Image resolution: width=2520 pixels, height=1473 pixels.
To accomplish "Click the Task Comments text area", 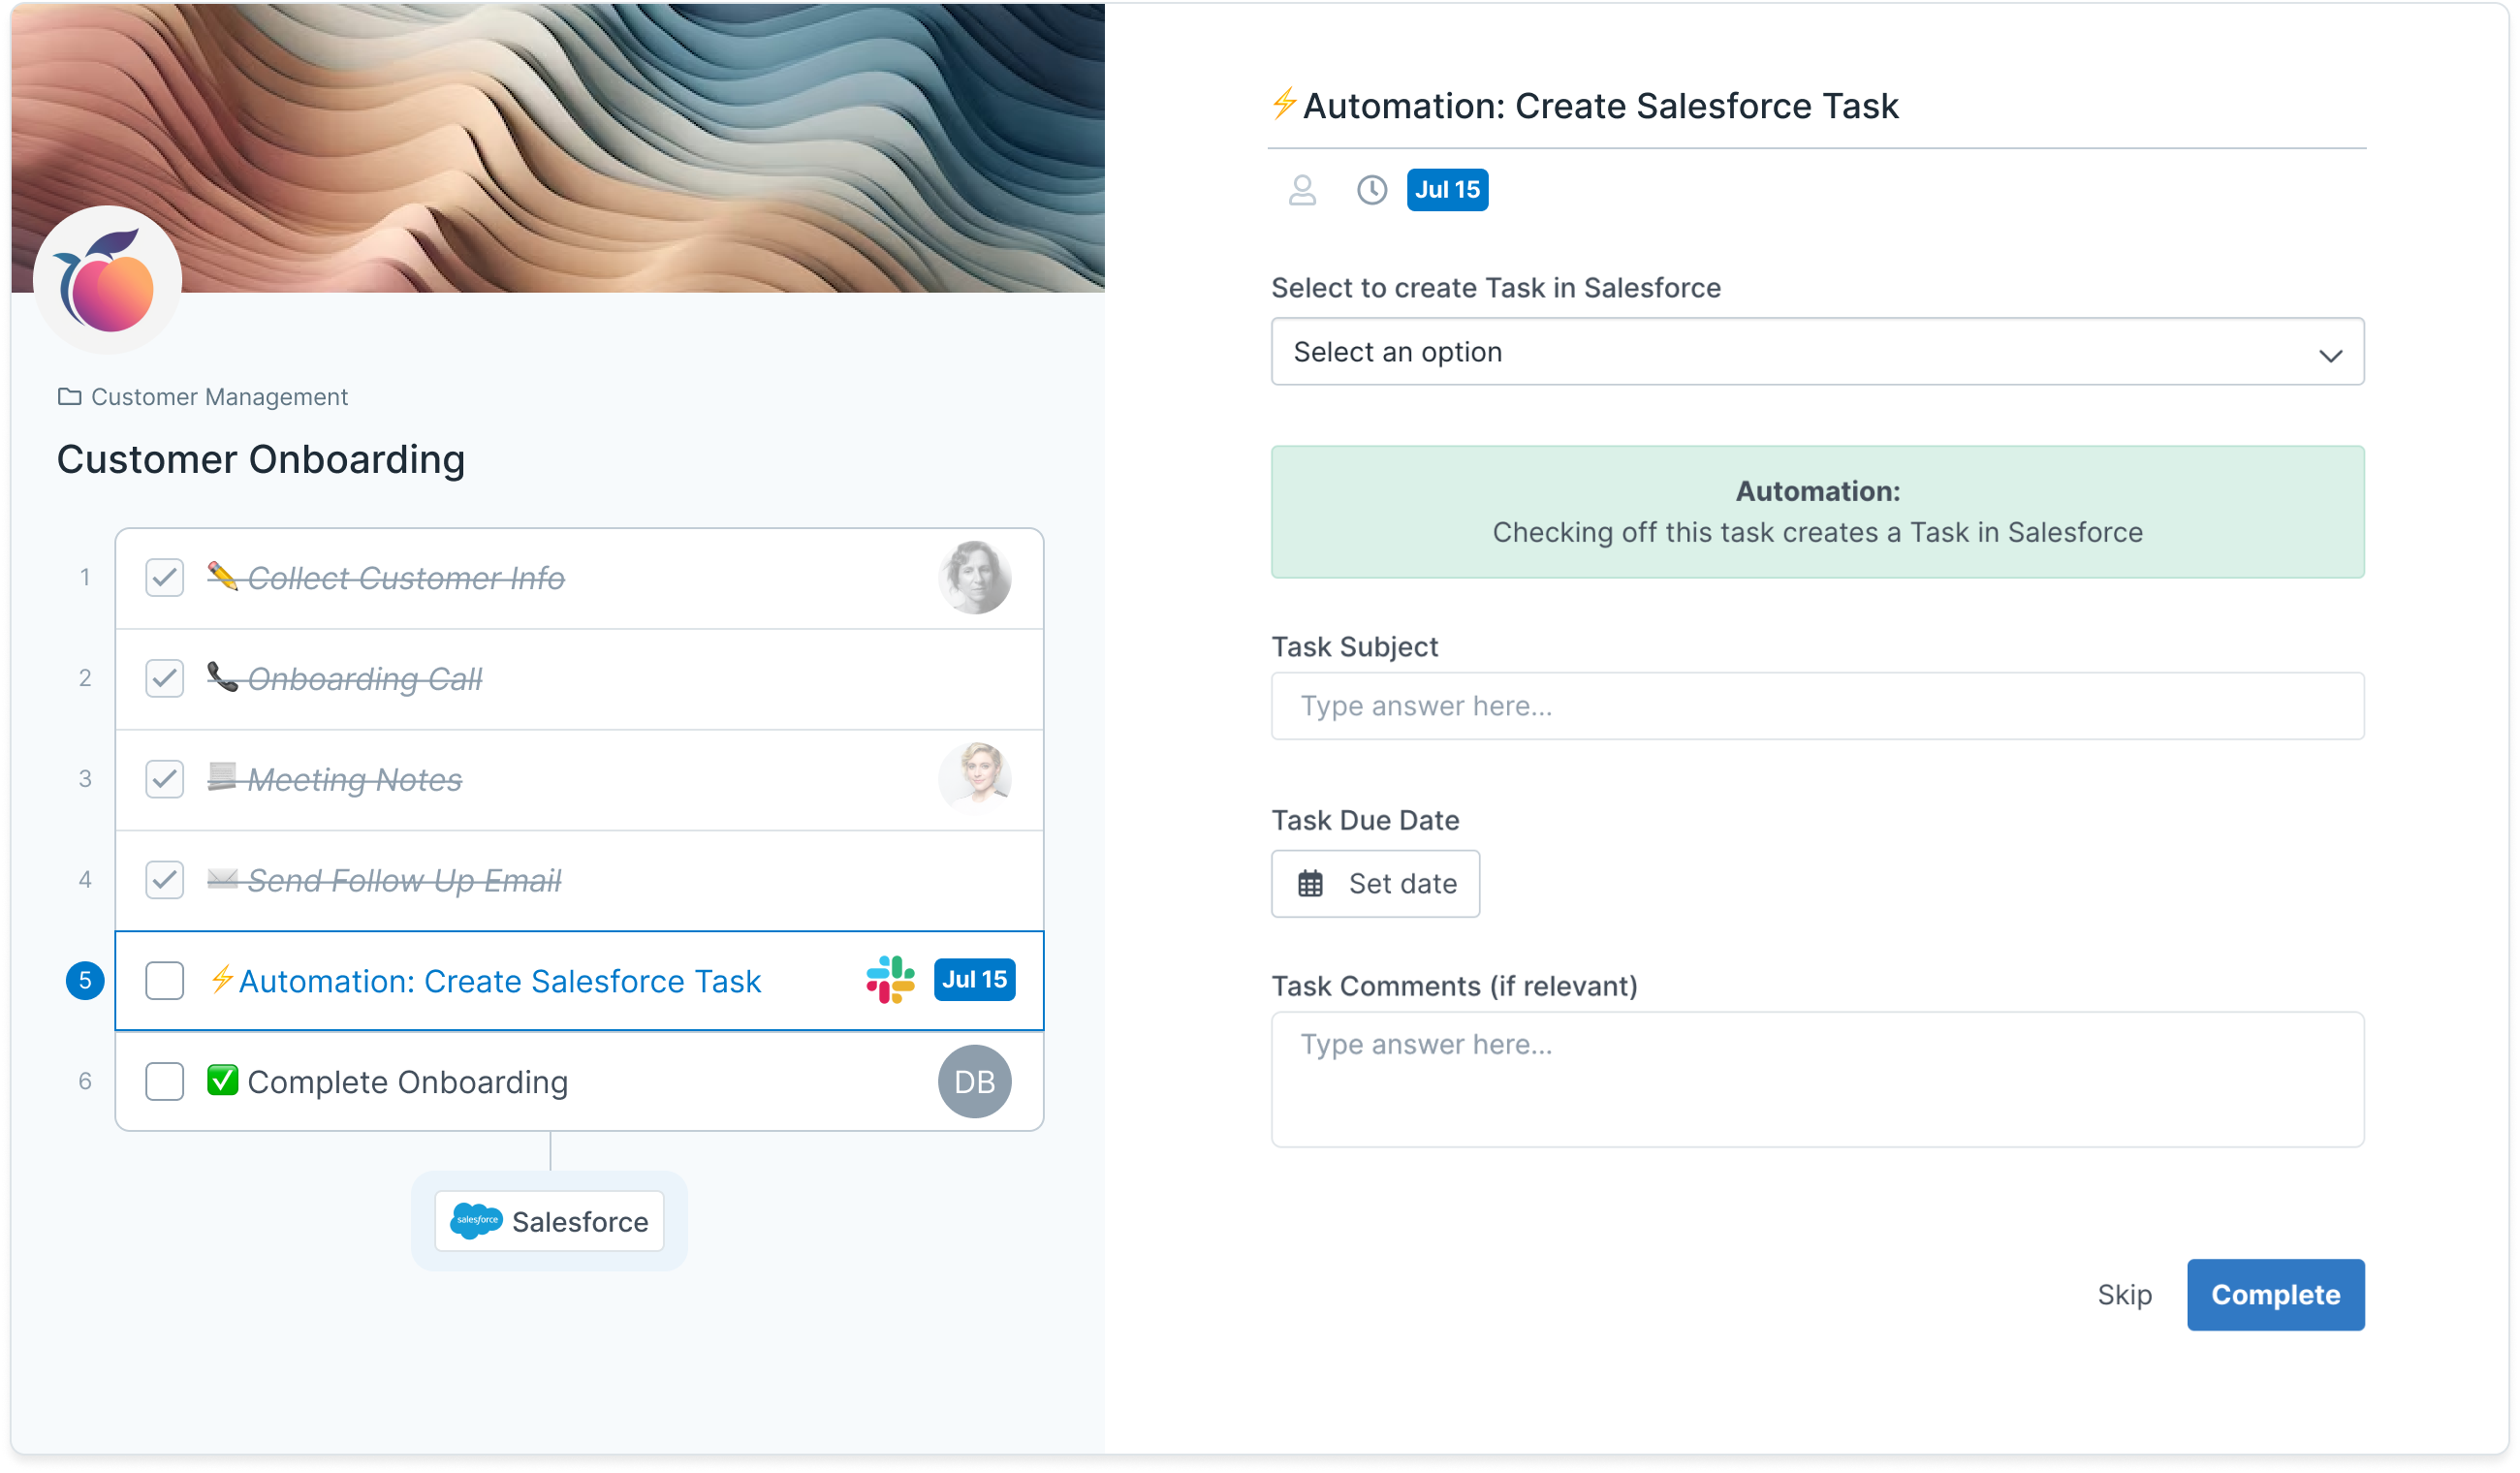I will click(x=1817, y=1080).
